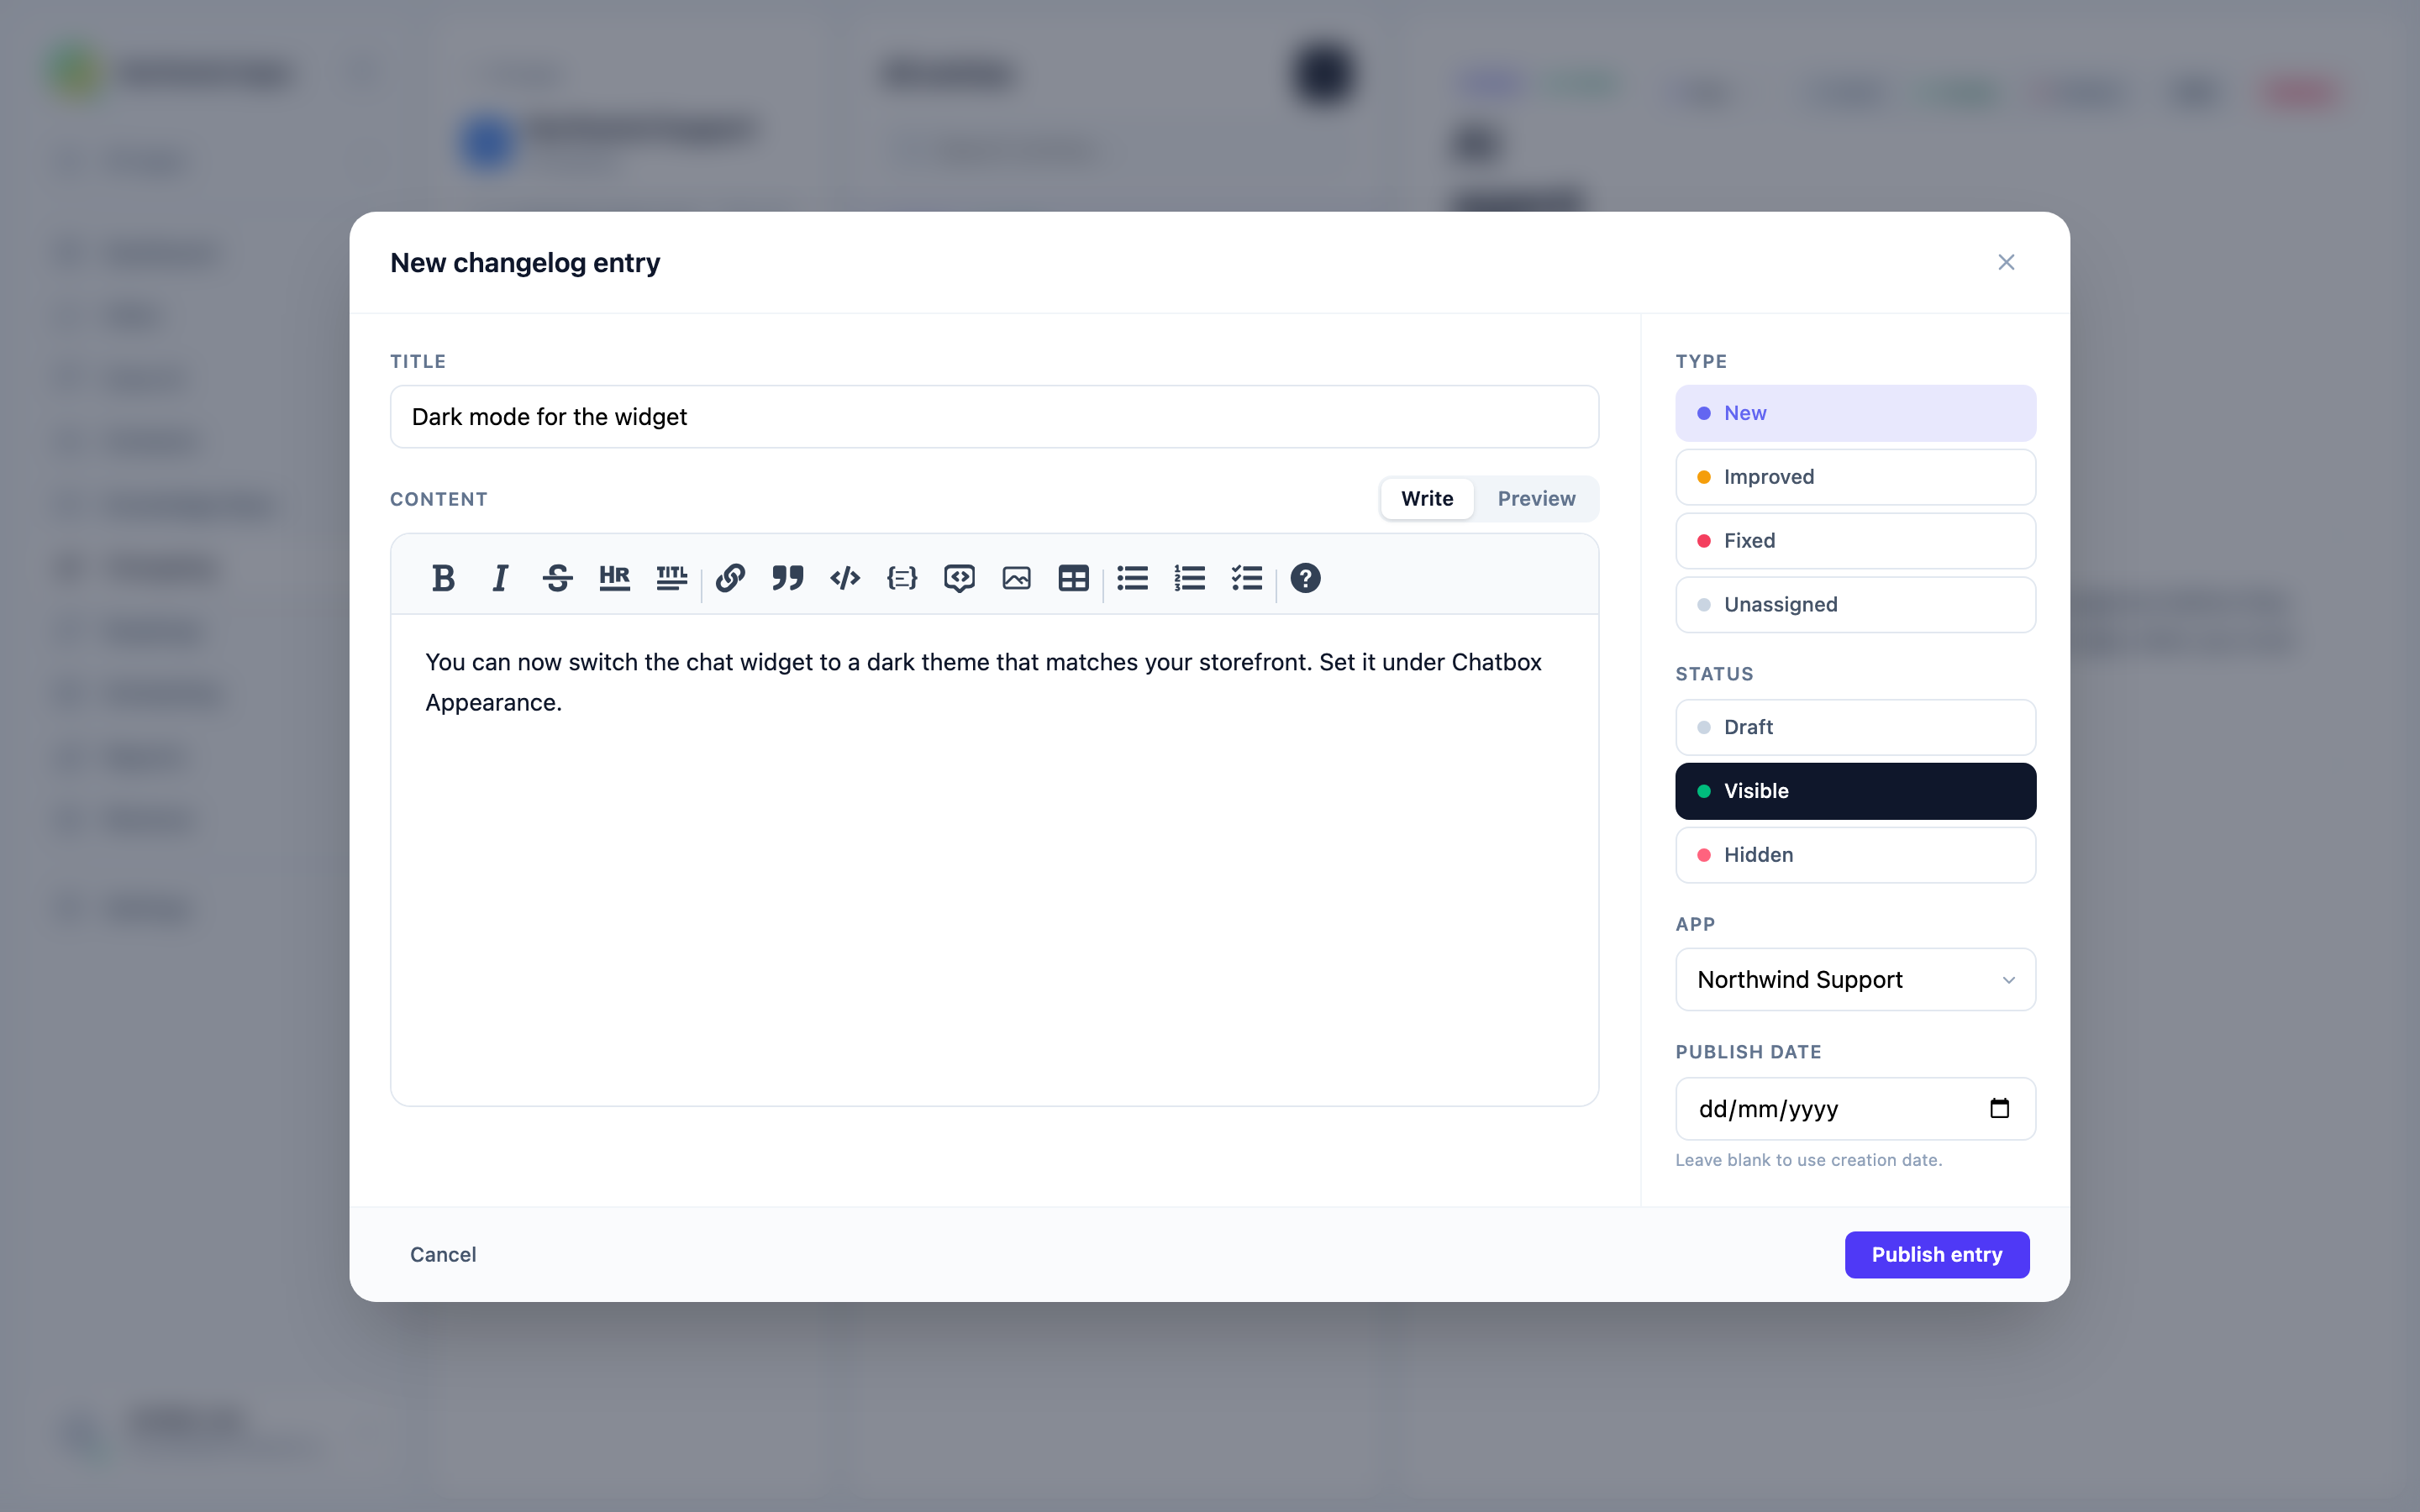This screenshot has height=1512, width=2420.
Task: Select the Improved type option
Action: click(x=1855, y=477)
